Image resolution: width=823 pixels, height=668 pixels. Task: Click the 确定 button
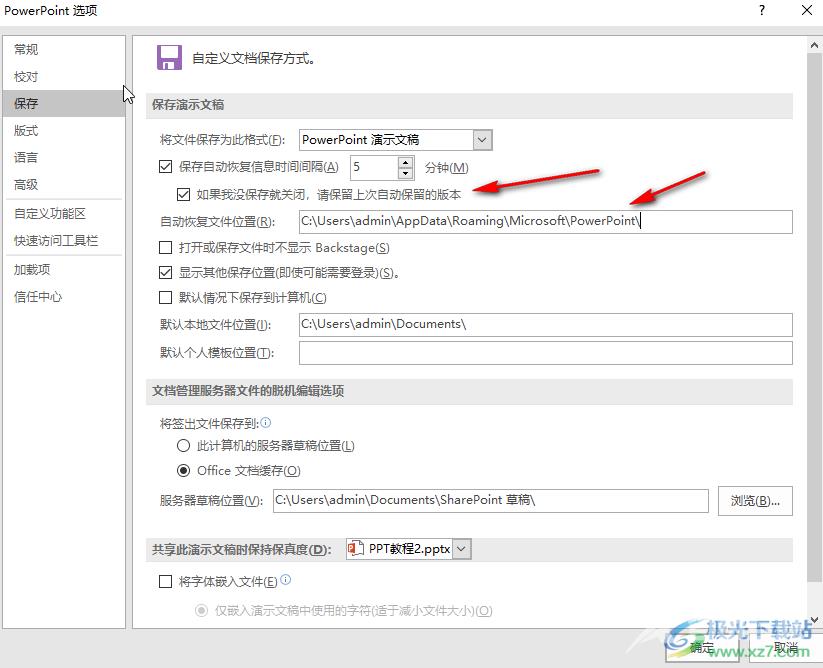702,648
